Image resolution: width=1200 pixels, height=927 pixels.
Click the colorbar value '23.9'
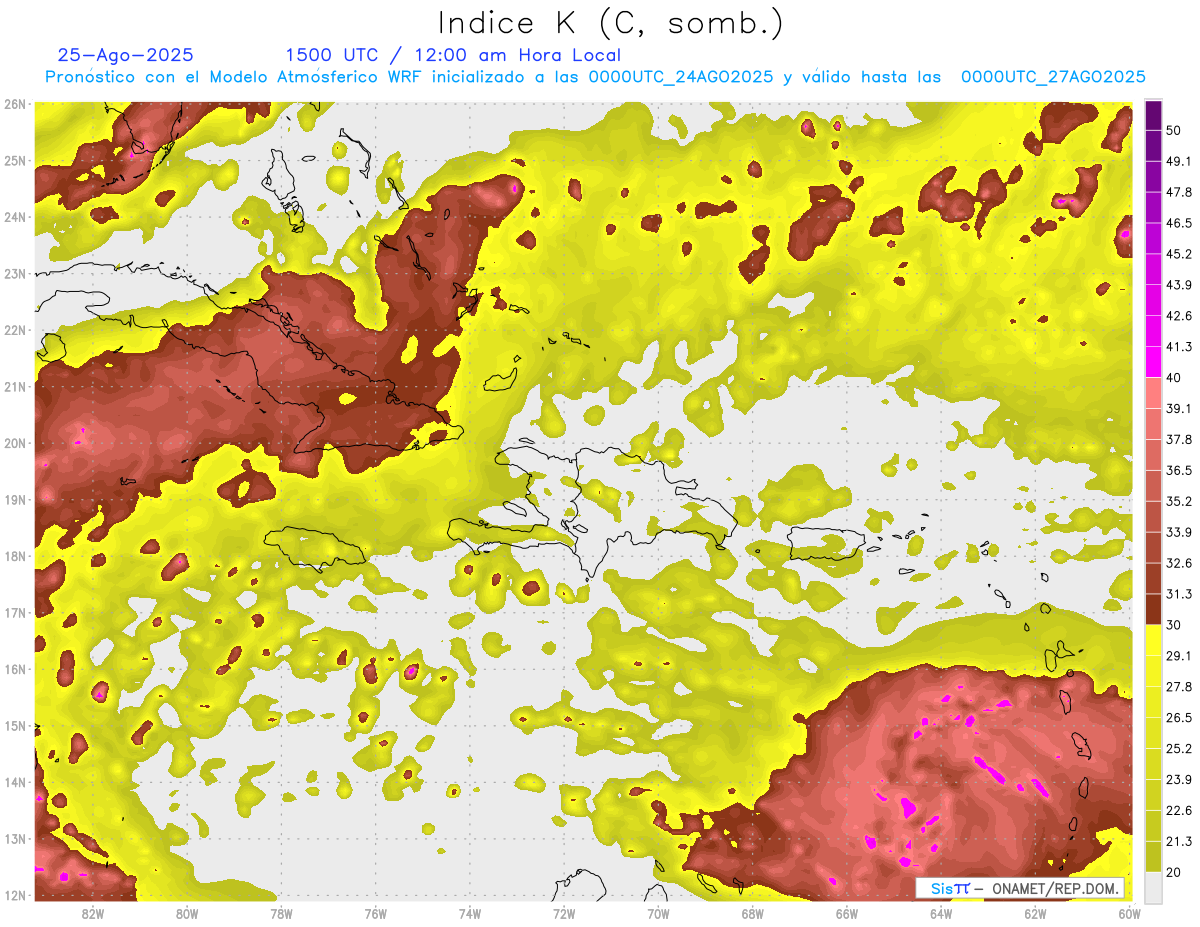pyautogui.click(x=1178, y=779)
